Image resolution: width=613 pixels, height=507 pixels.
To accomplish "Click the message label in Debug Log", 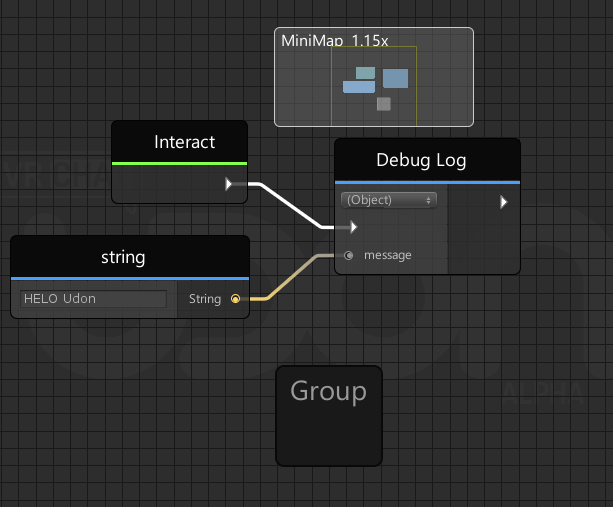I will coord(387,255).
